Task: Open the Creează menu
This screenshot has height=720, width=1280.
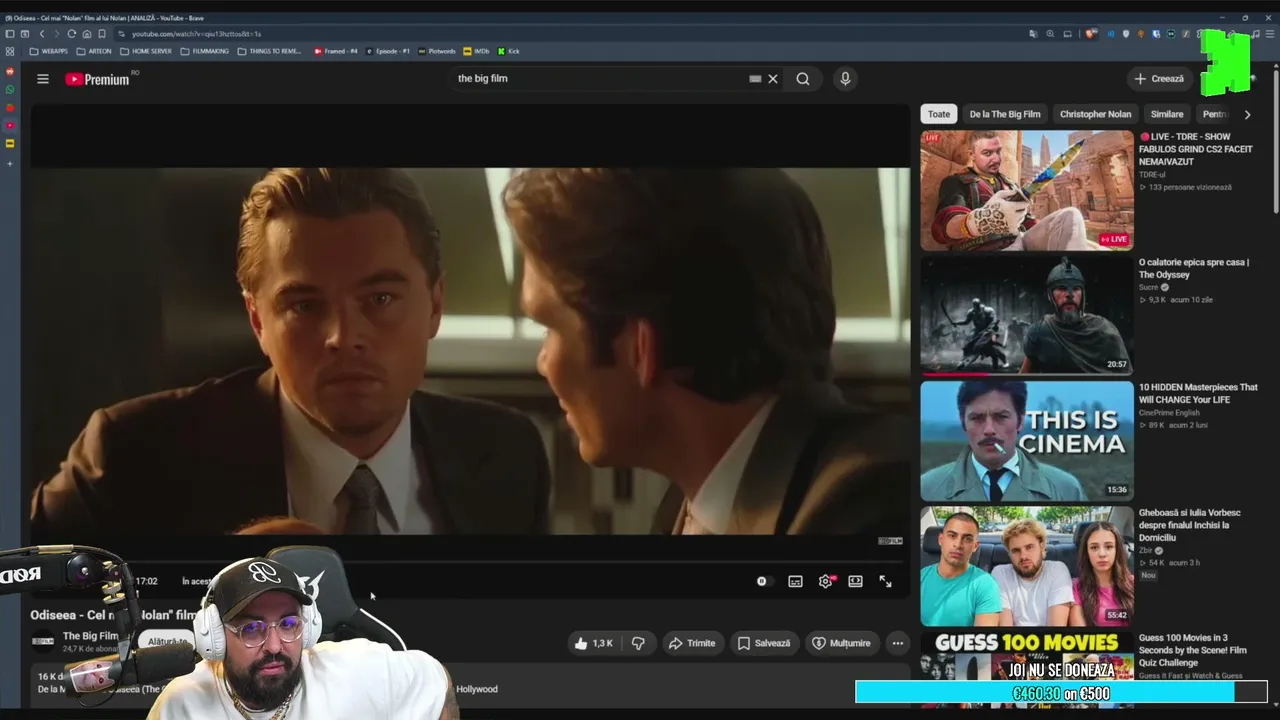Action: (x=1159, y=79)
